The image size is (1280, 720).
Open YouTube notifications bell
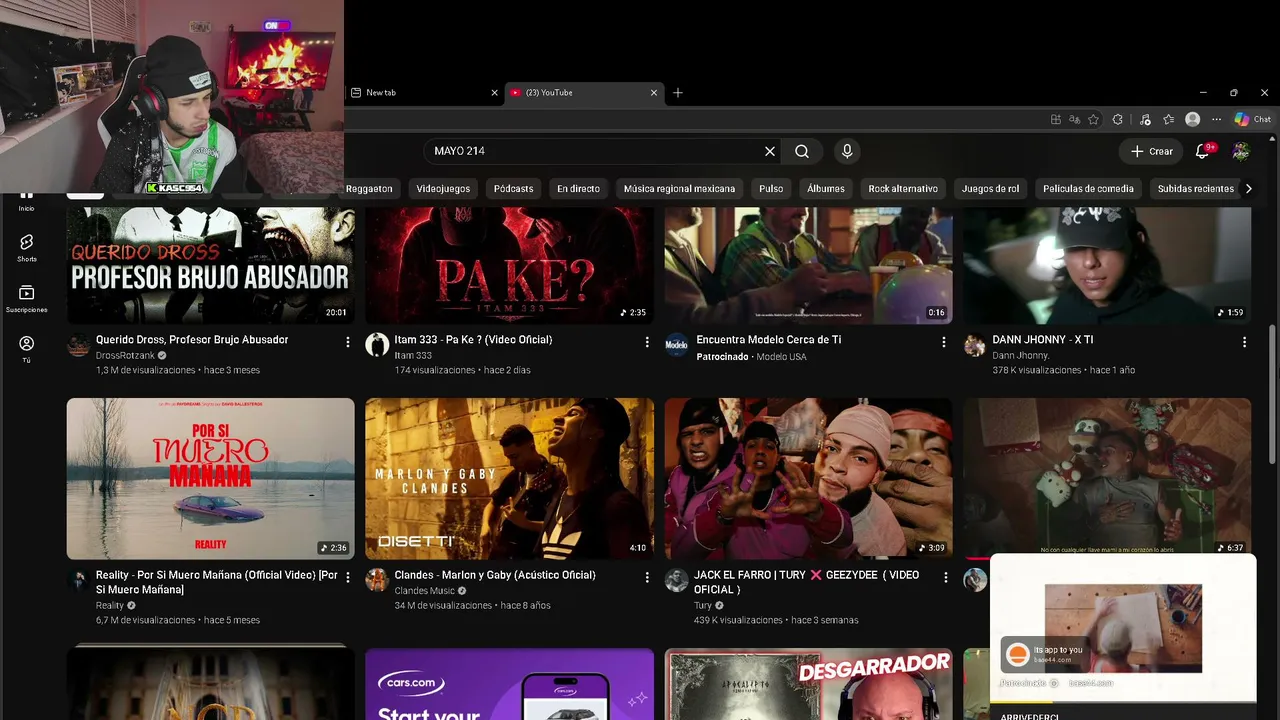coord(1203,151)
